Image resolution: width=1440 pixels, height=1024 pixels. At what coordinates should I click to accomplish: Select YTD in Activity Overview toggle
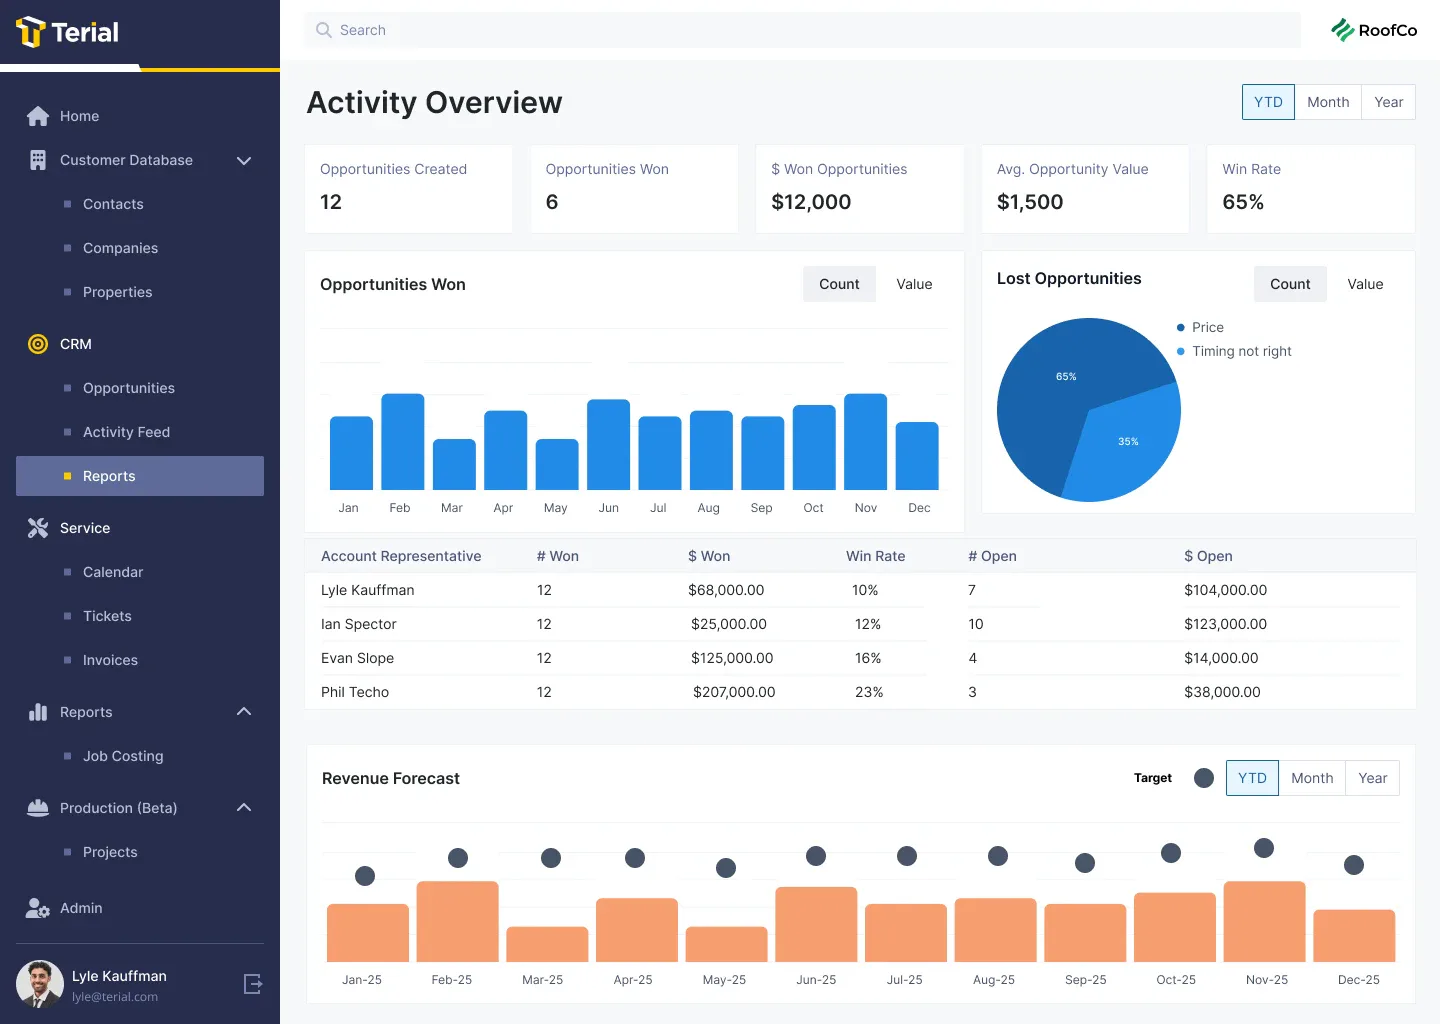(1268, 102)
